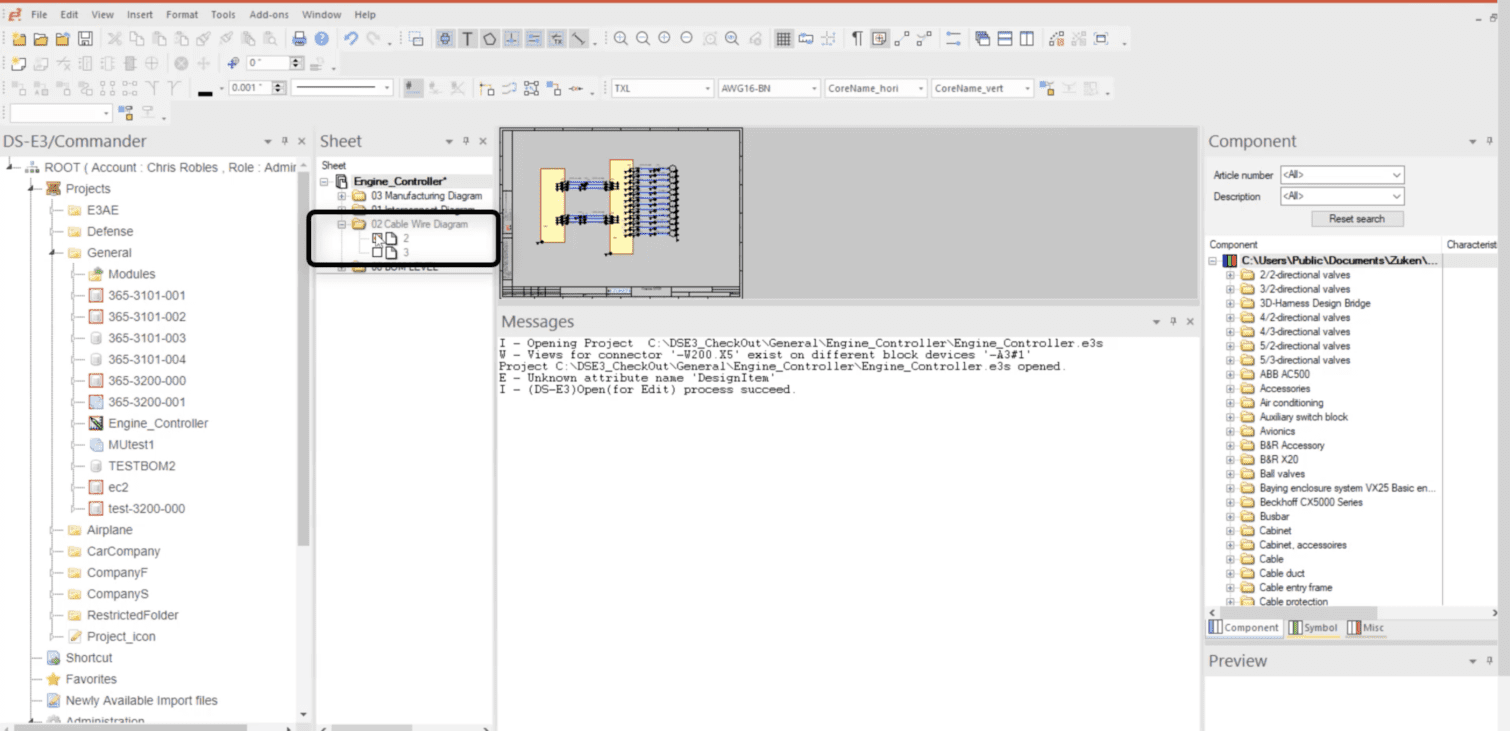This screenshot has height=731, width=1510.
Task: Toggle the highlighted horizontal lines tool button
Action: click(x=534, y=39)
